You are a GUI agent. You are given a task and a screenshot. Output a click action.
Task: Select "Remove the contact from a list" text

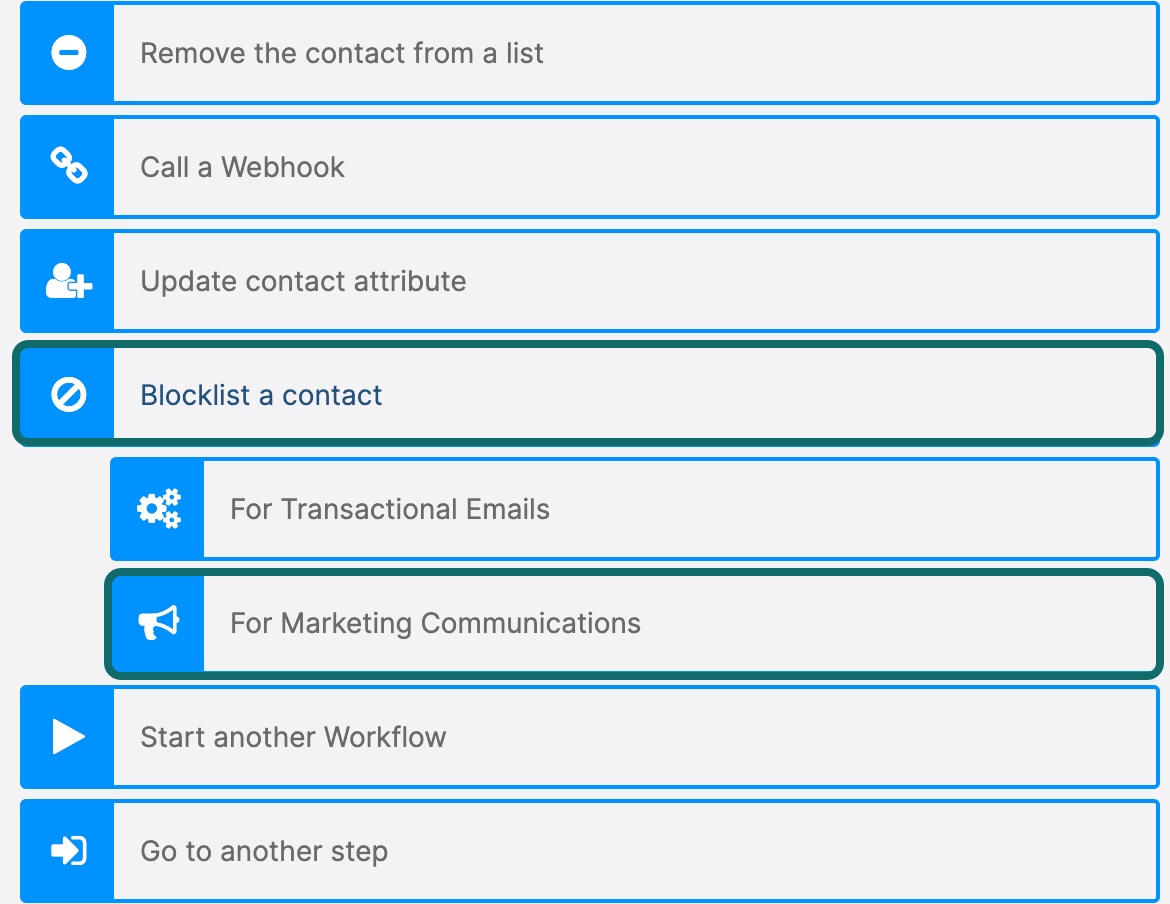tap(341, 53)
